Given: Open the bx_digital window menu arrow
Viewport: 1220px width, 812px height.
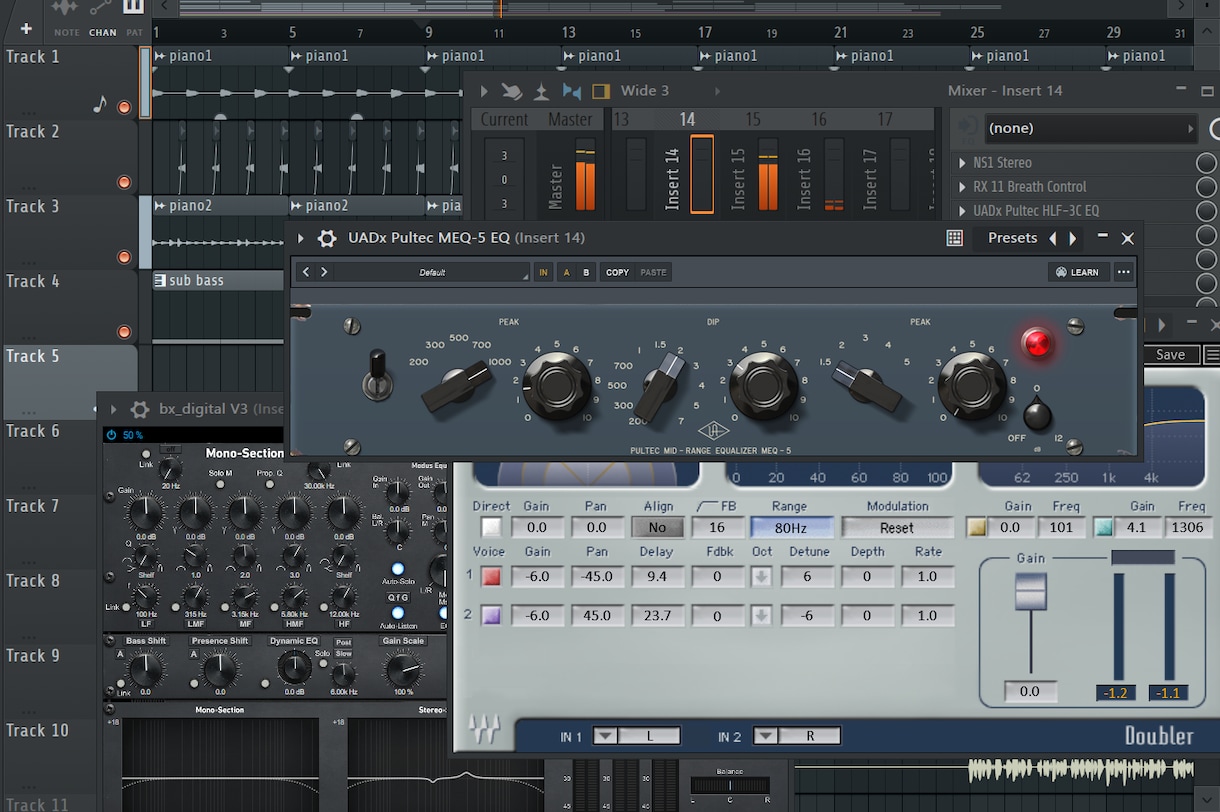Looking at the screenshot, I should tap(113, 409).
